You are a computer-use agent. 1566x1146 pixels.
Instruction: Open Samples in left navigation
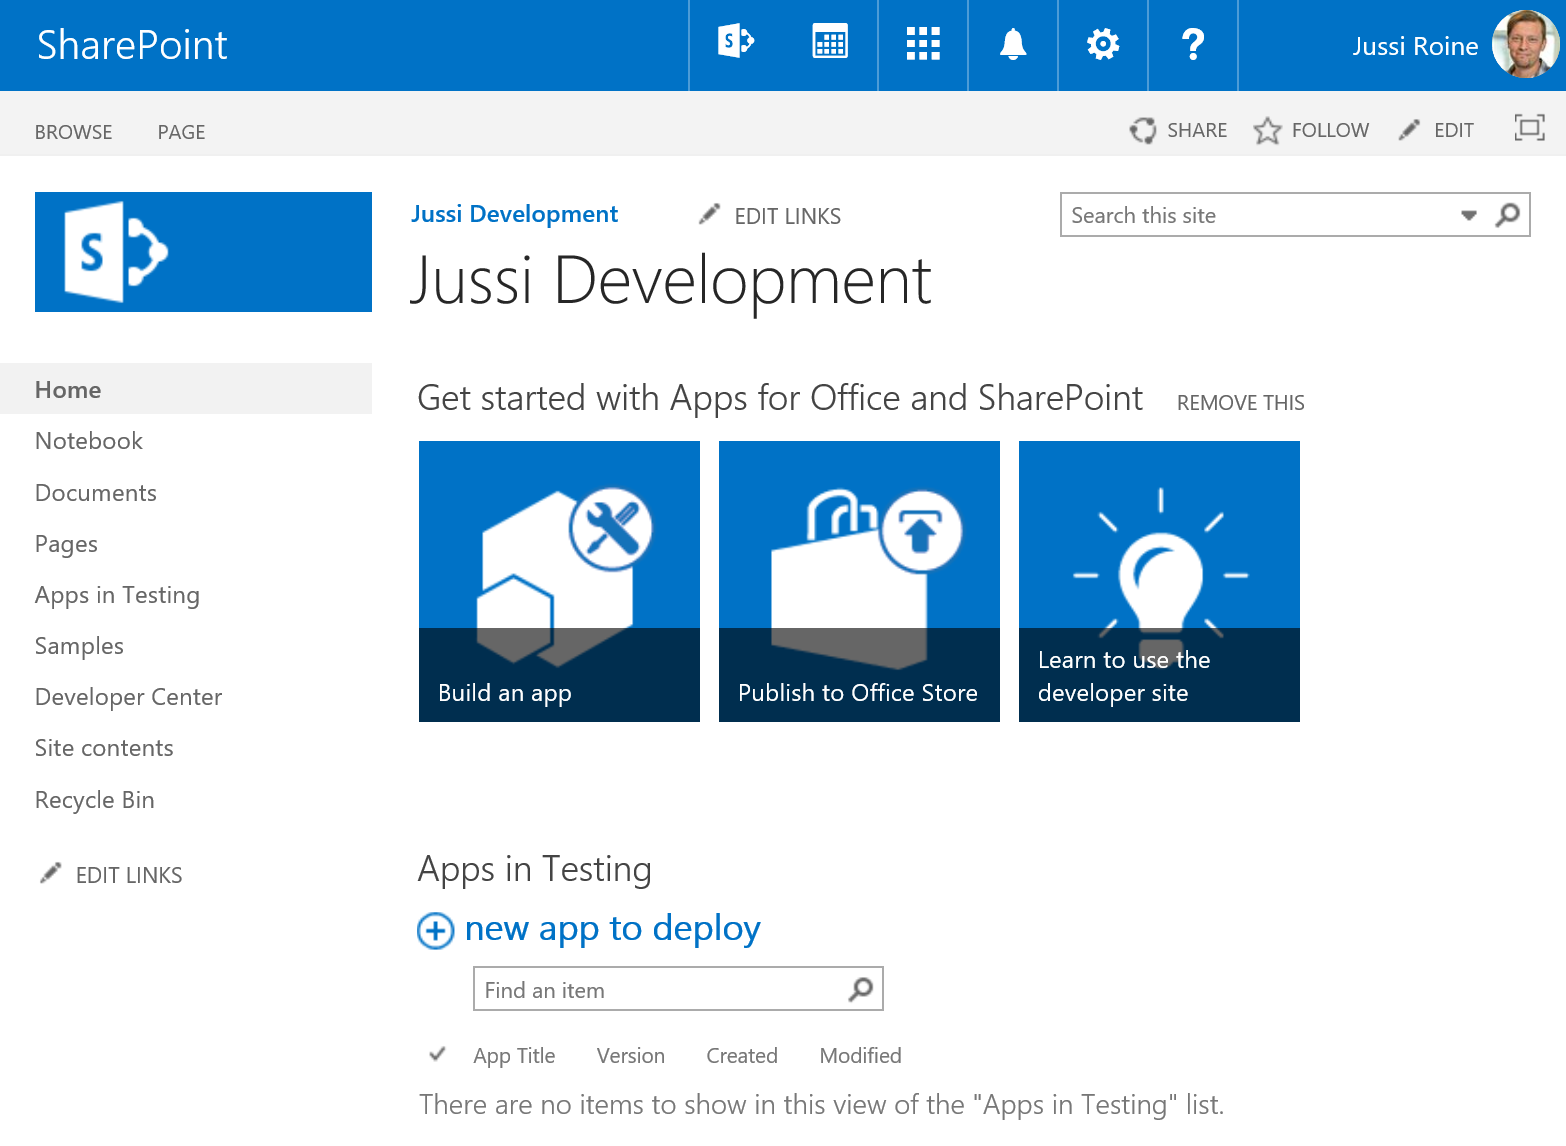[79, 646]
